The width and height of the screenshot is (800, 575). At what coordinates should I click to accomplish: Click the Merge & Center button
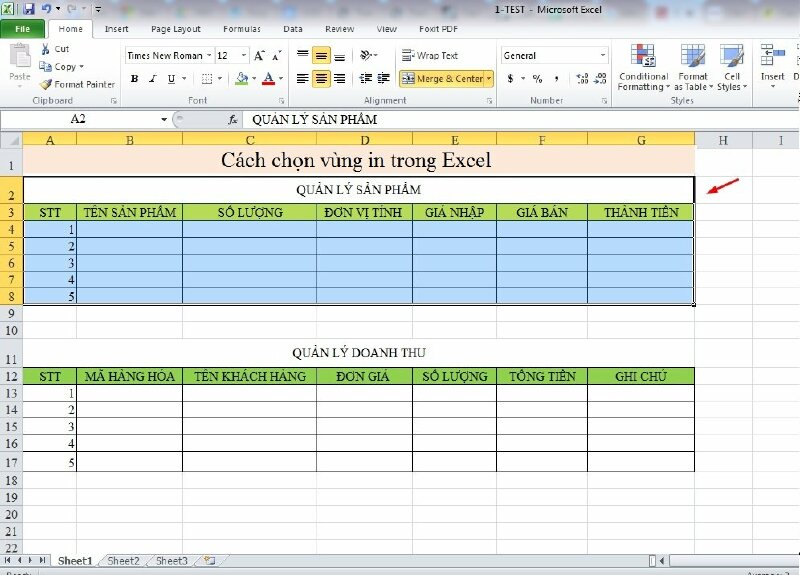[442, 79]
